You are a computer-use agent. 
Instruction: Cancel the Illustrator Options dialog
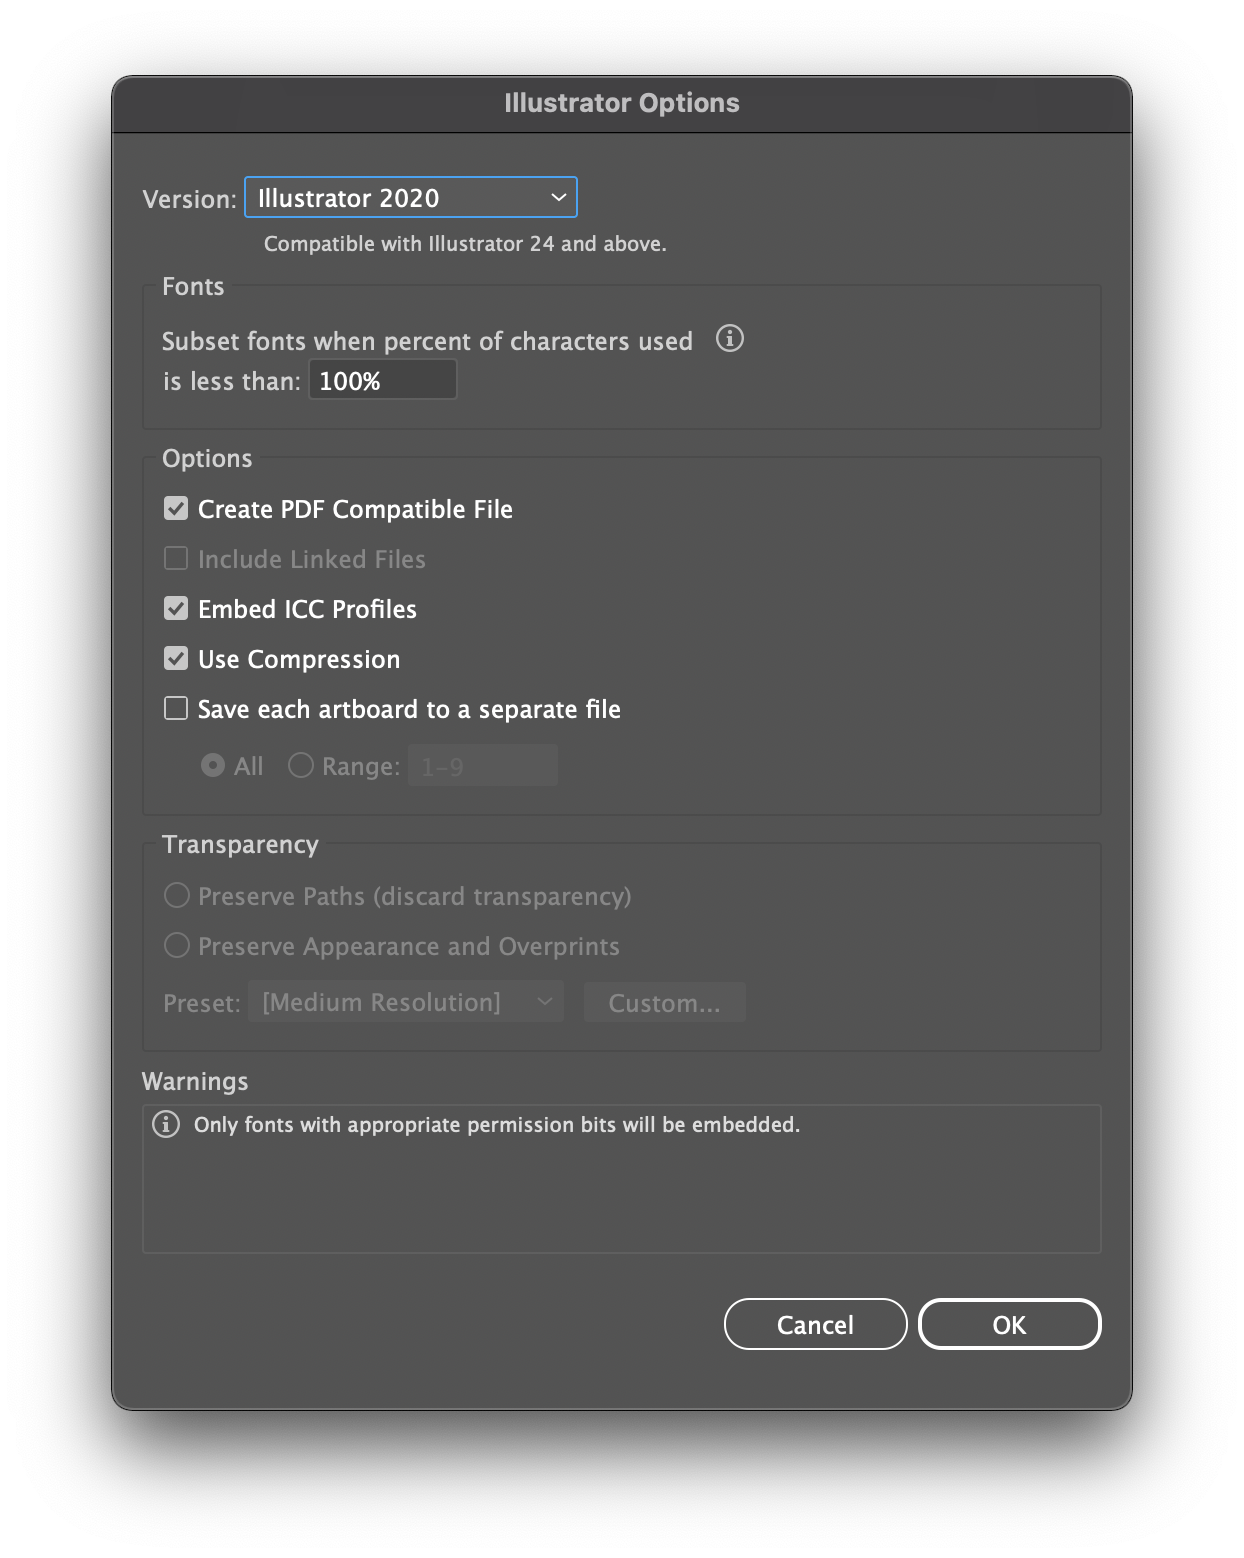click(815, 1324)
